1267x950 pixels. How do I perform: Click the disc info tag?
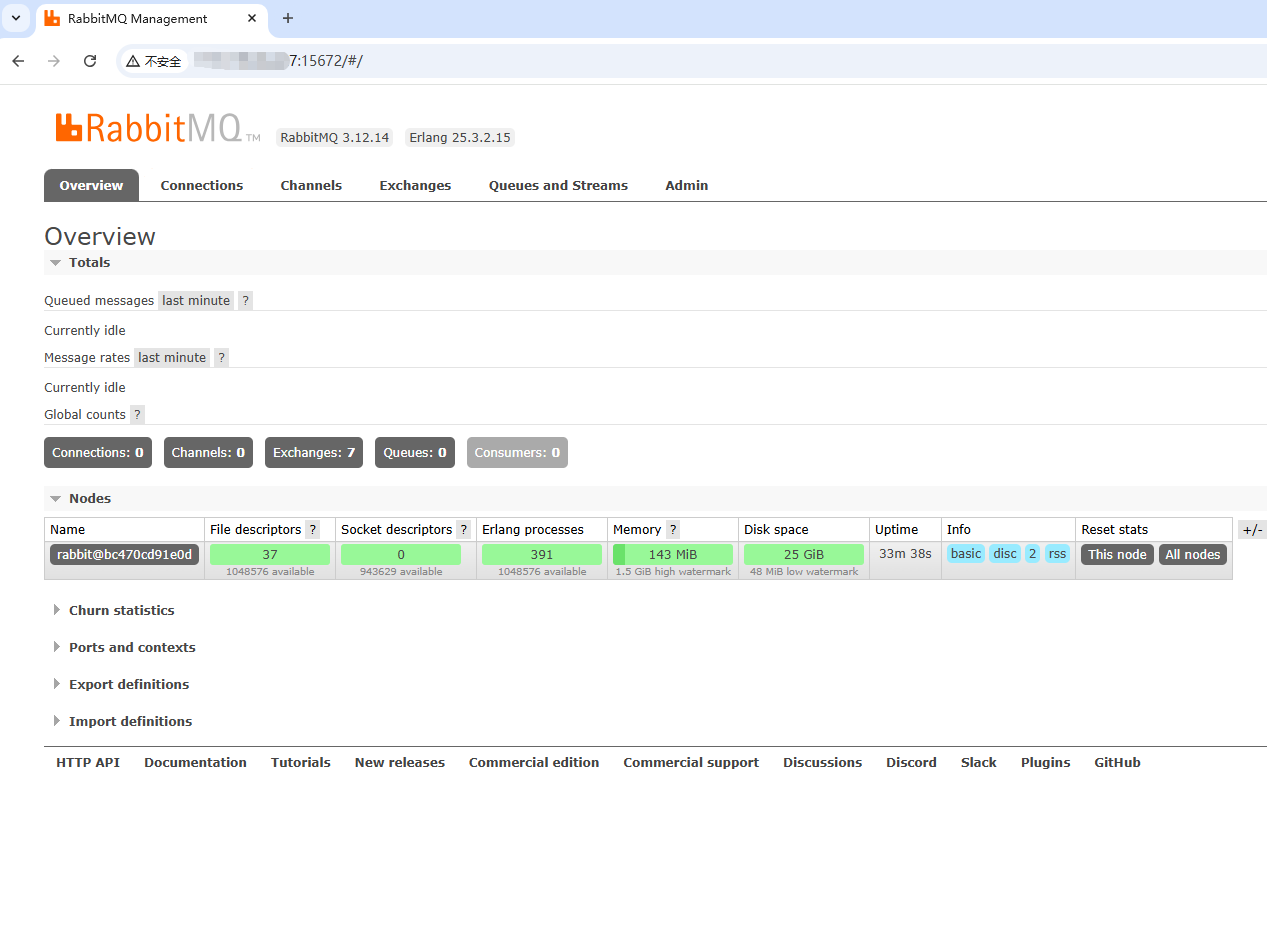coord(1005,554)
